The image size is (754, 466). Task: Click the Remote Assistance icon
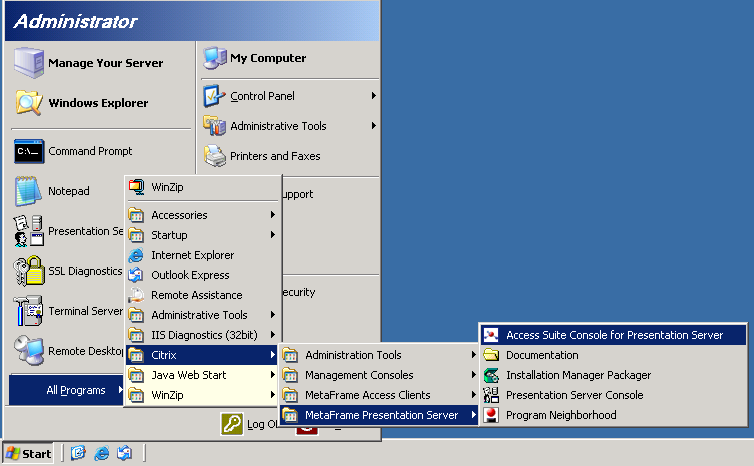pyautogui.click(x=136, y=295)
